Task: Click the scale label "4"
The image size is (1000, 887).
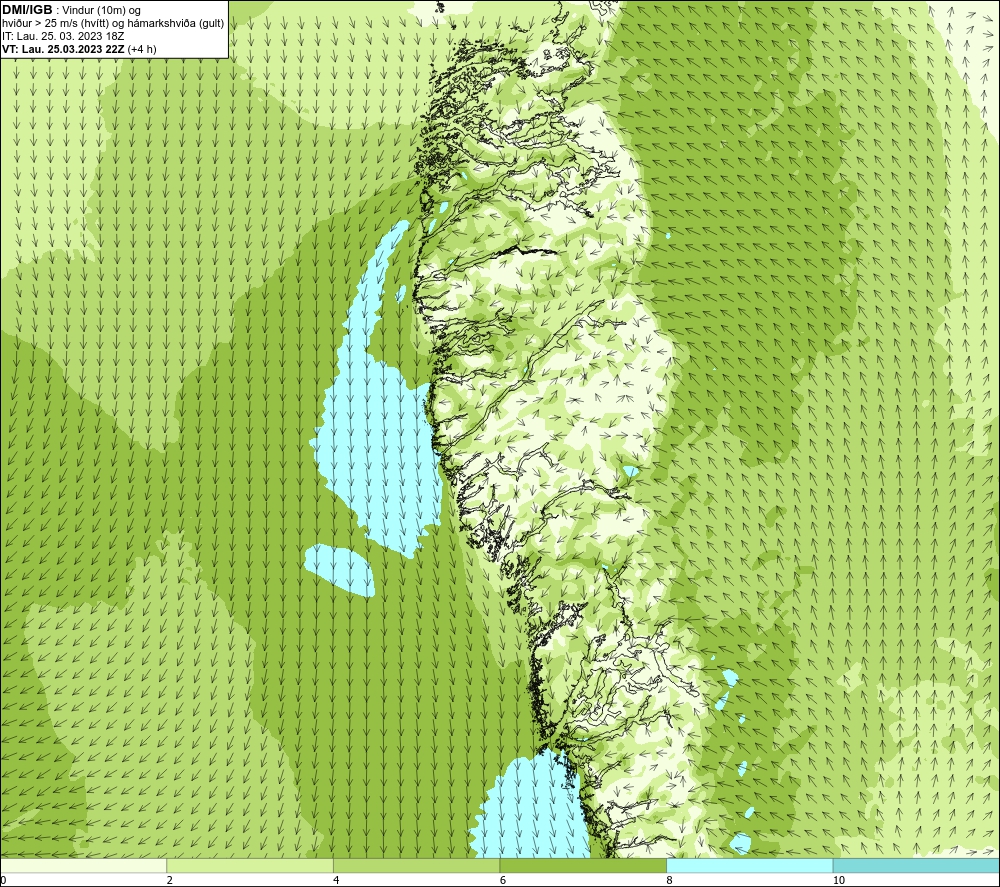Action: coord(336,880)
